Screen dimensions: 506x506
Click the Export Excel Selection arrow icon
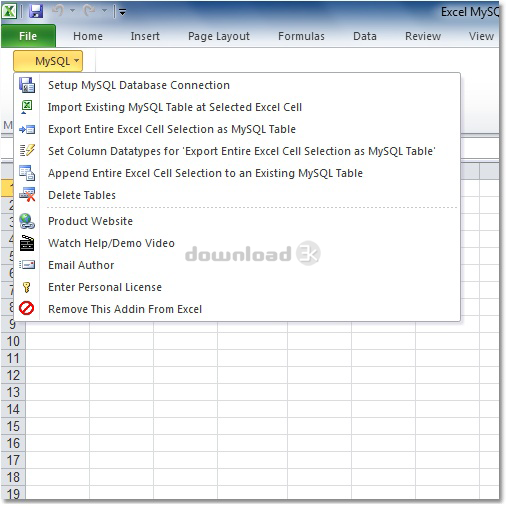tap(27, 129)
